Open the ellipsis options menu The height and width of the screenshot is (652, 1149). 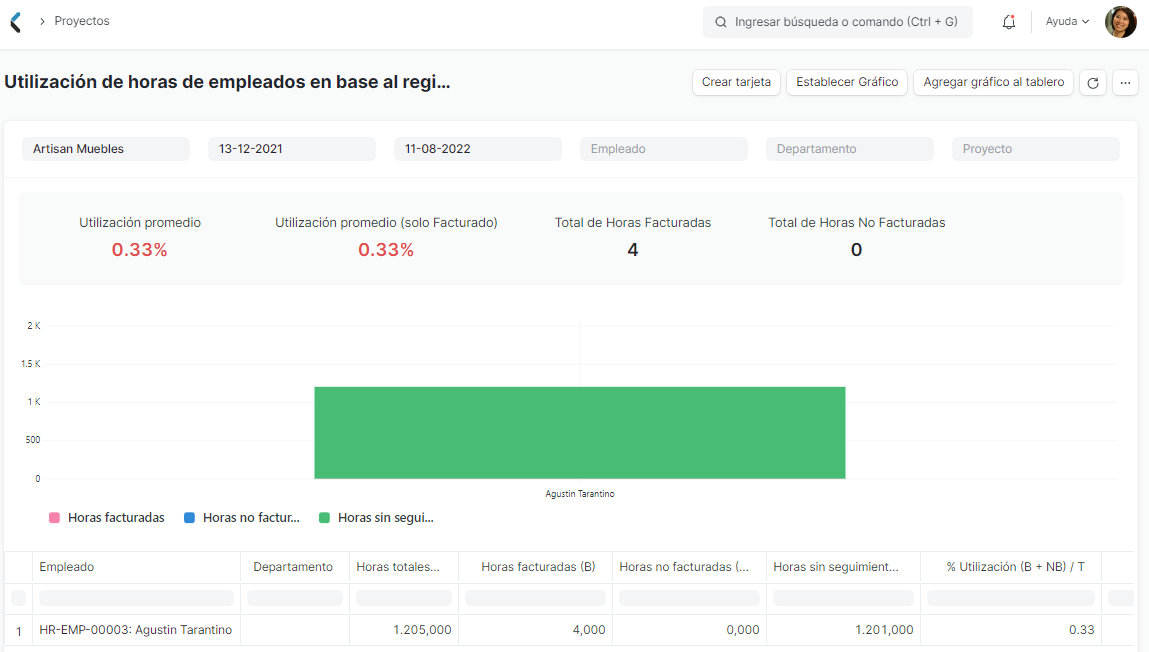1126,82
